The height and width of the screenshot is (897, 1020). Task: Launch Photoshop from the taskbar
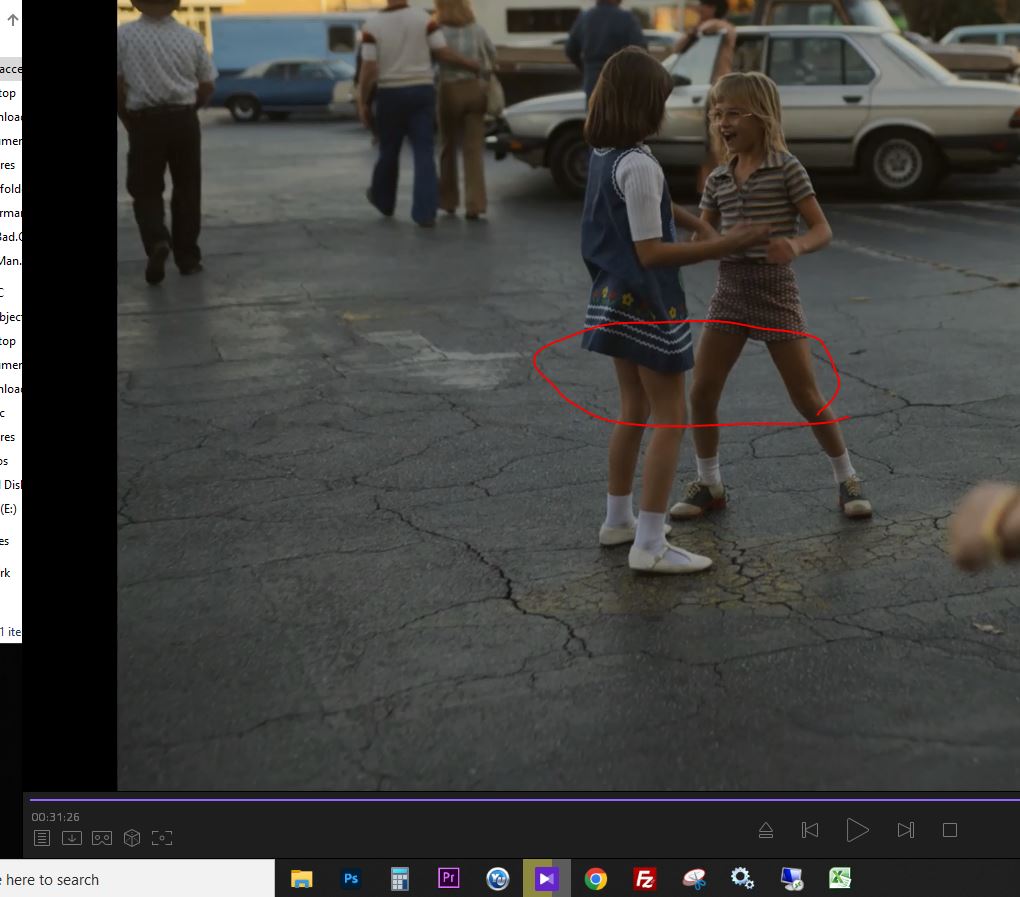point(351,879)
